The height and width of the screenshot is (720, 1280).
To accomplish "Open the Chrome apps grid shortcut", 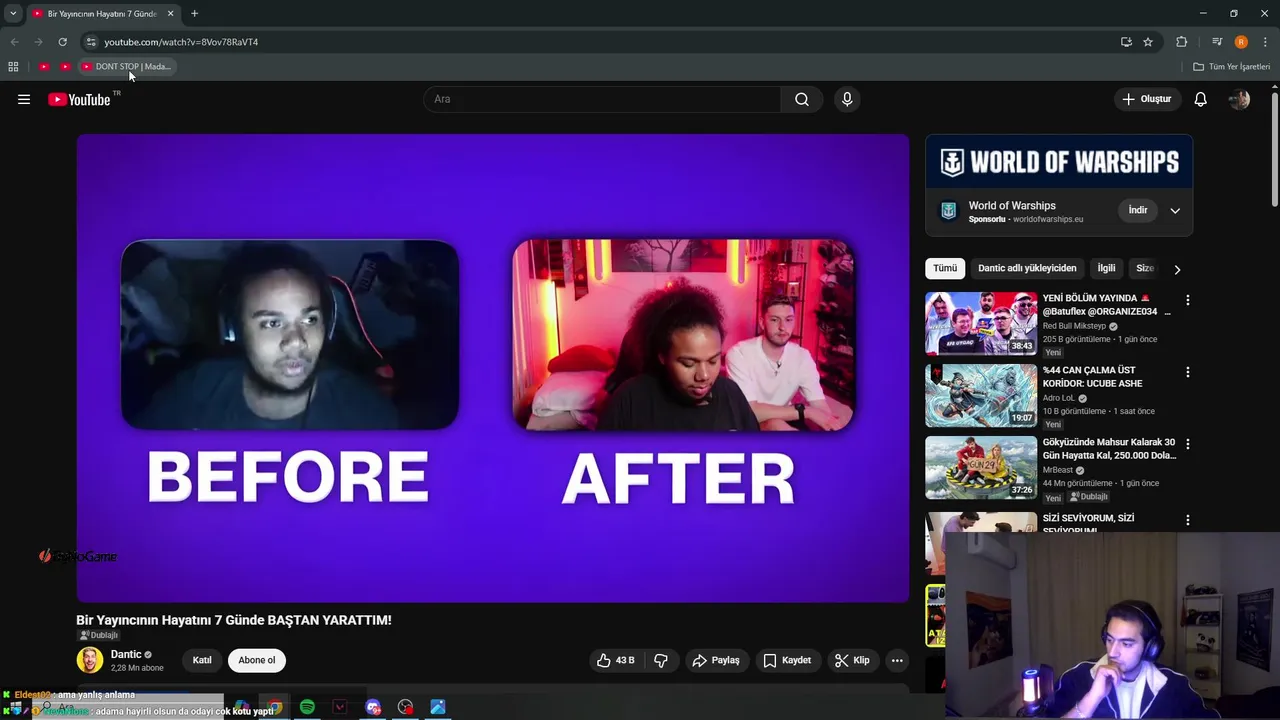I will pyautogui.click(x=13, y=67).
